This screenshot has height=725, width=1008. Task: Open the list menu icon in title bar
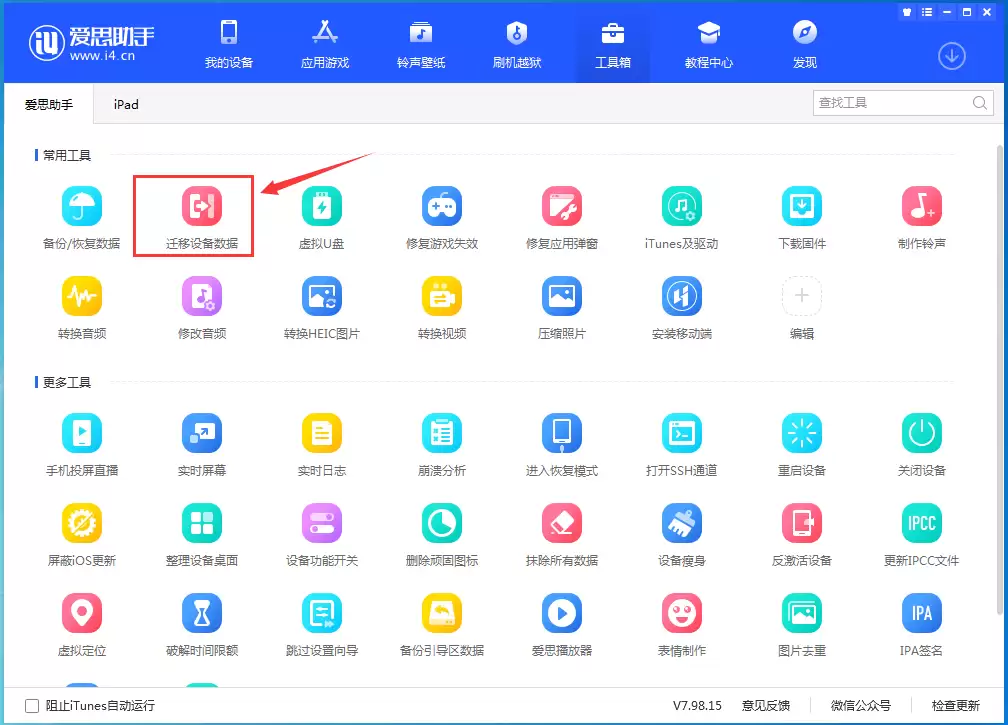tap(926, 12)
